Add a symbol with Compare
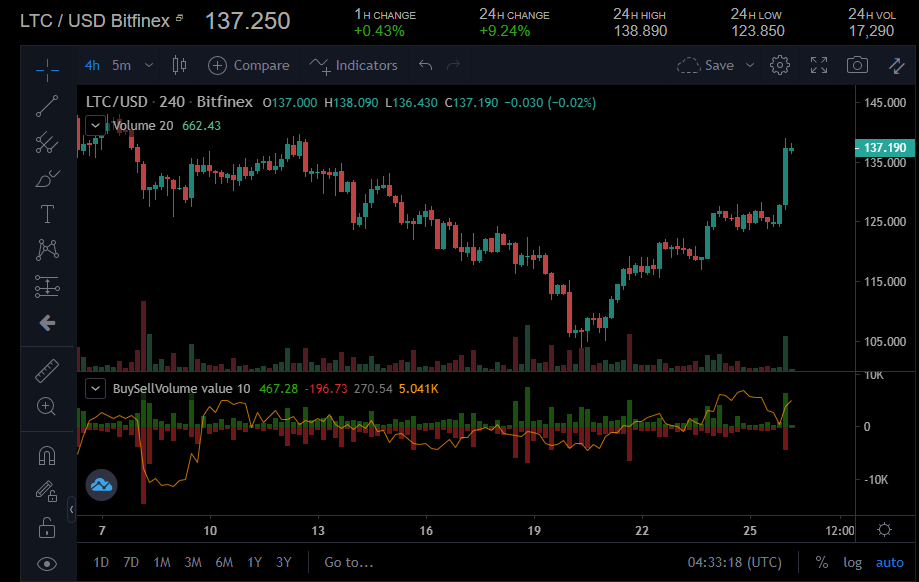Screen dimensions: 919x582 click(x=249, y=65)
